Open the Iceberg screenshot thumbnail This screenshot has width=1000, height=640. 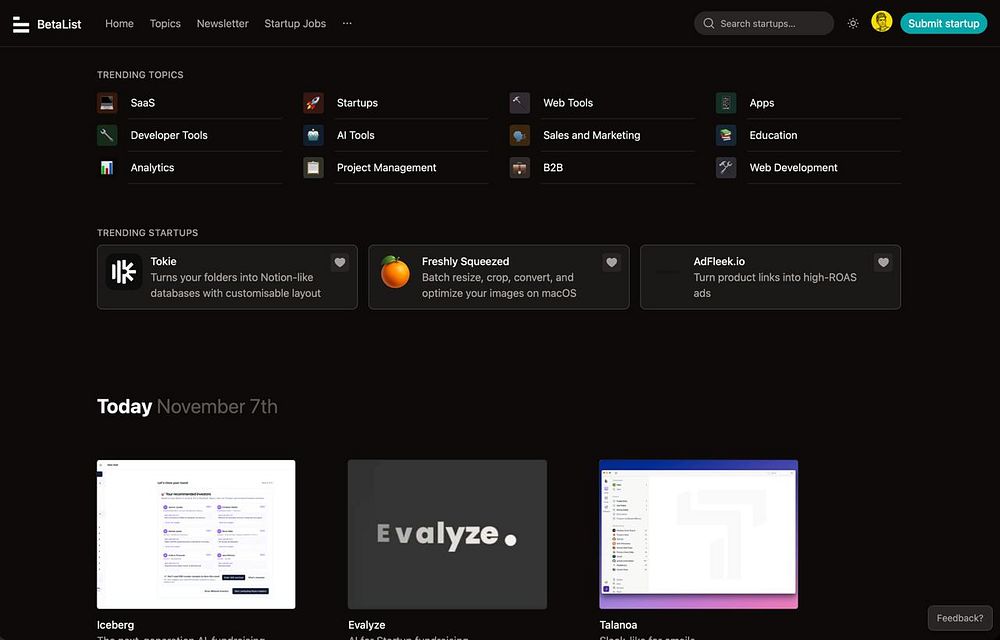click(x=196, y=534)
